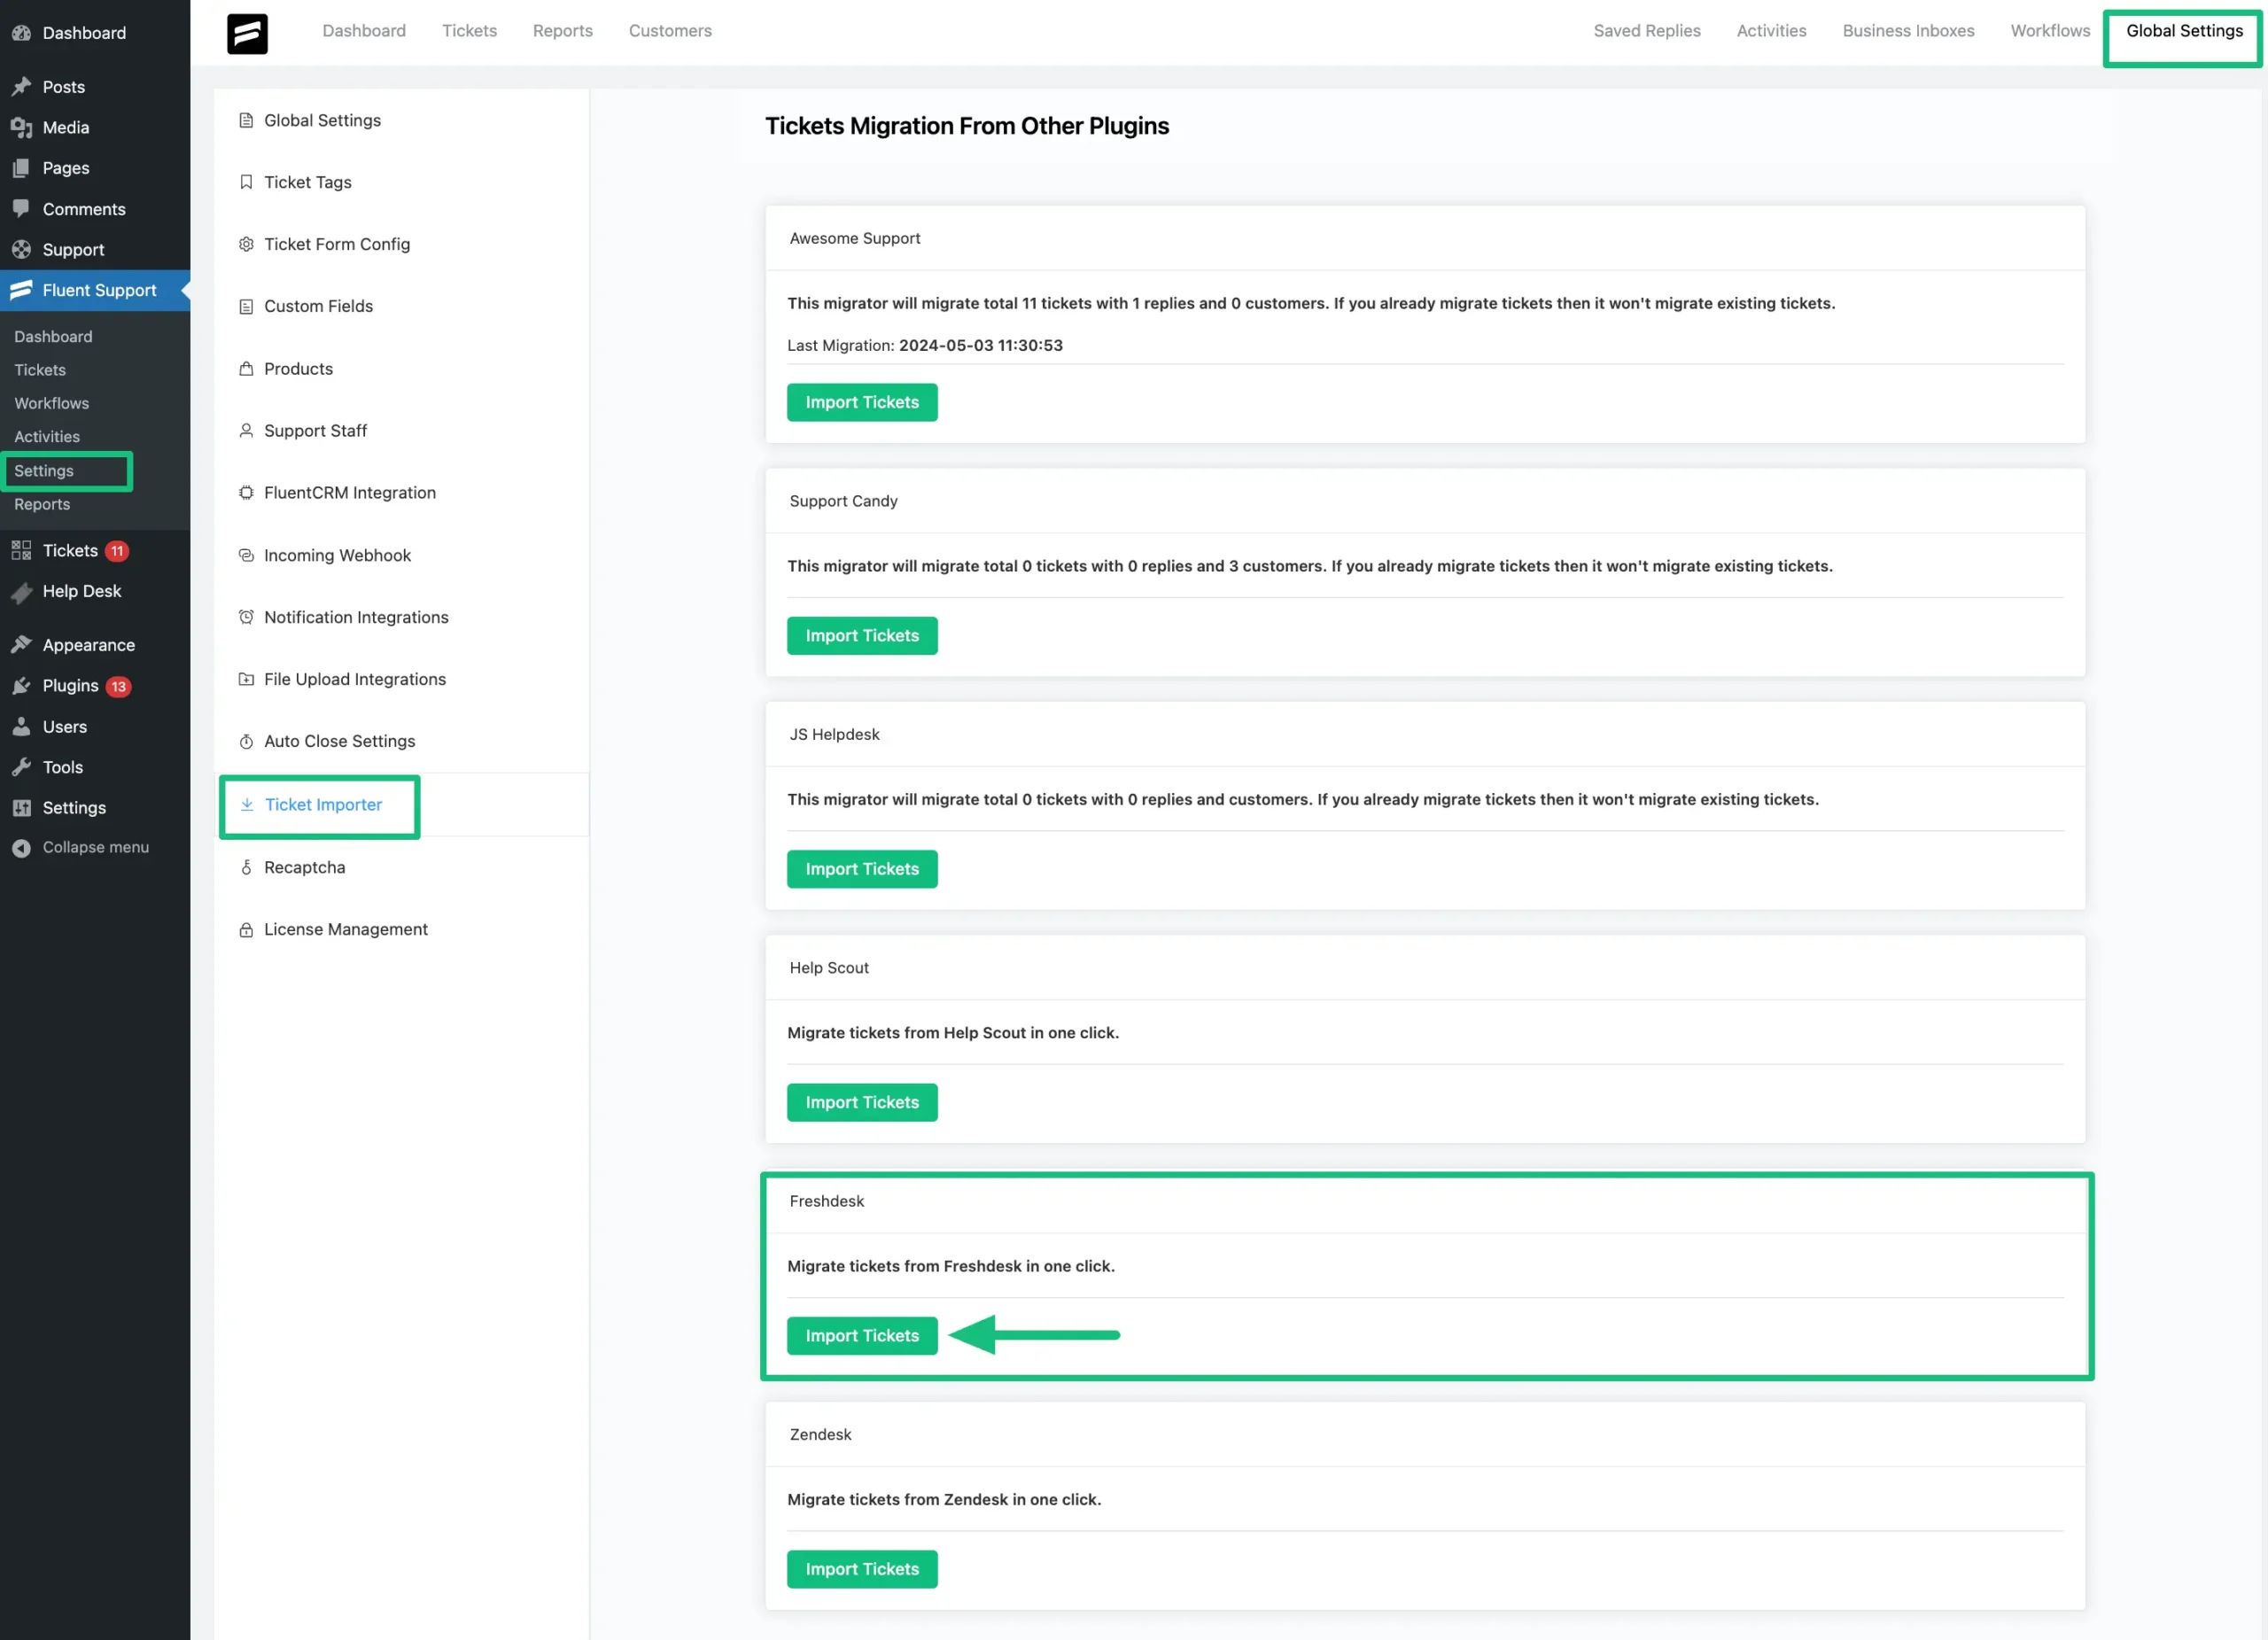Click the JS Helpdesk card title
This screenshot has width=2268, height=1640.
point(835,734)
